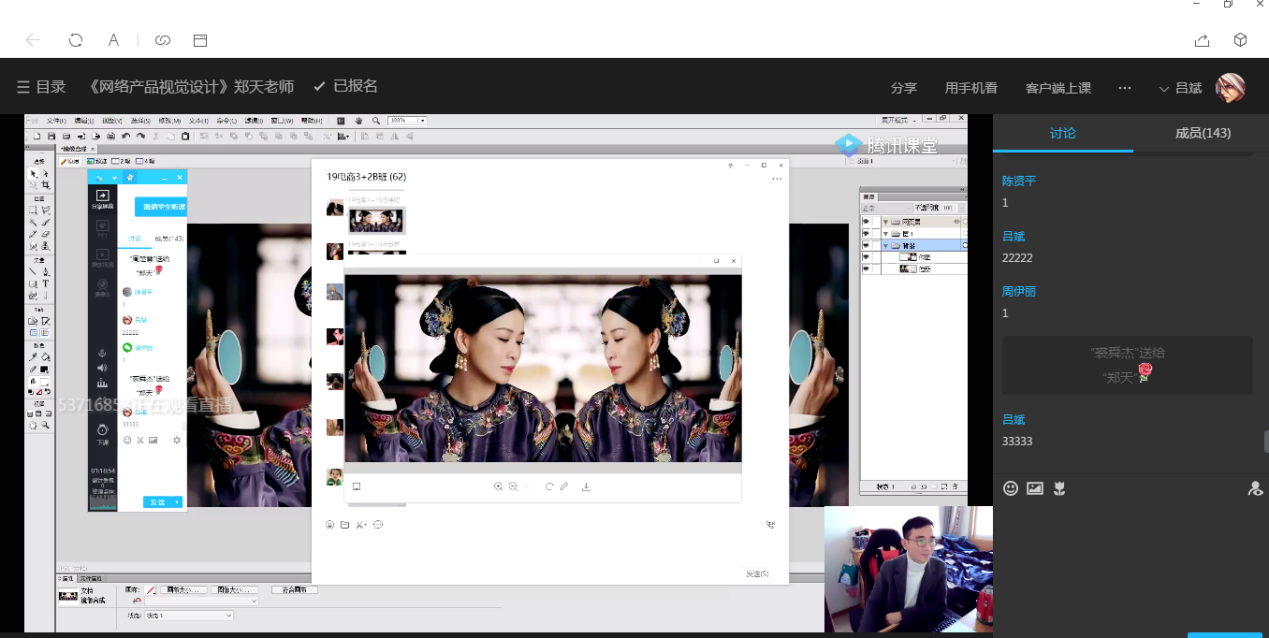The width and height of the screenshot is (1269, 638).
Task: Open the dropdown beside classroom send button
Action: [178, 502]
